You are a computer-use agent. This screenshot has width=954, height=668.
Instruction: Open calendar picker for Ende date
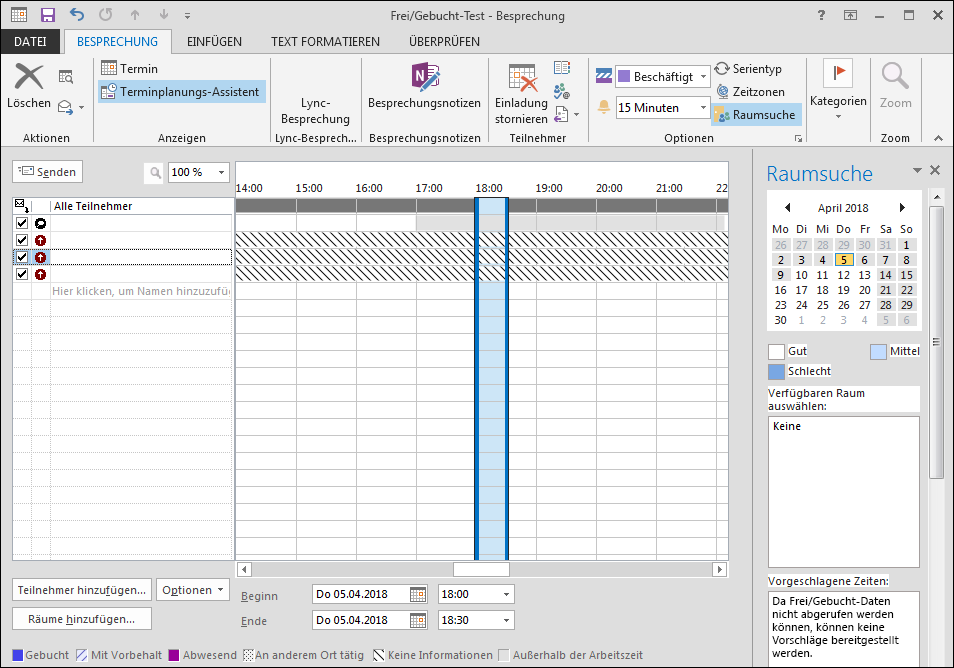click(418, 620)
